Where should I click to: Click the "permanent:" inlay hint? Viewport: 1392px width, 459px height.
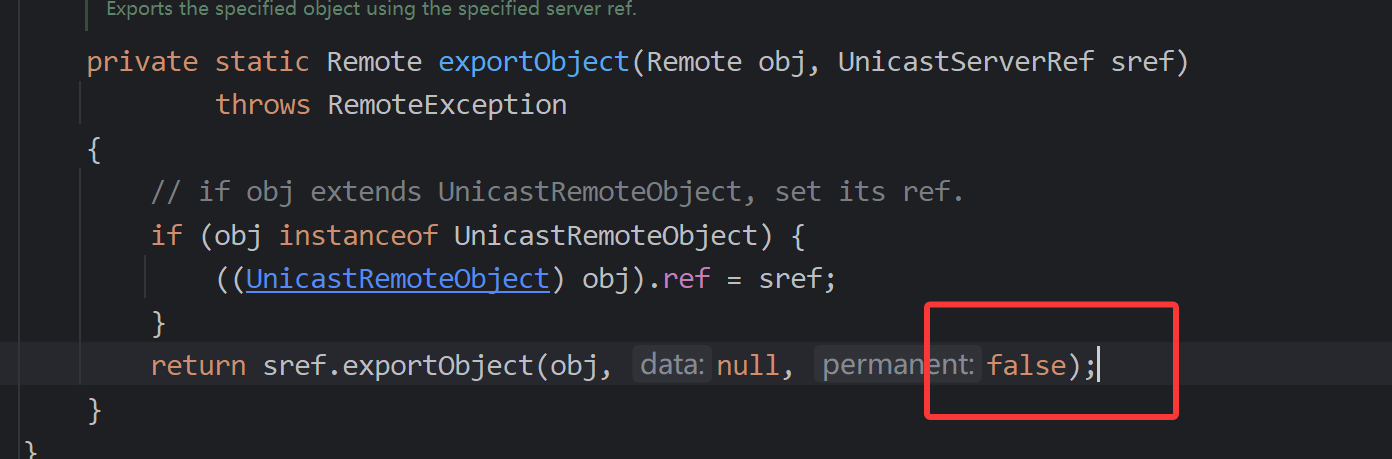897,366
